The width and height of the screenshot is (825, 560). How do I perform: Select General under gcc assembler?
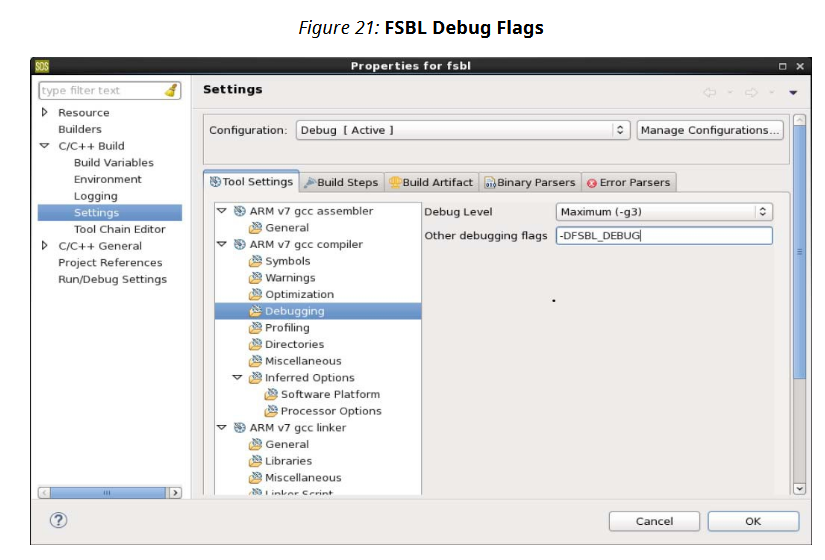[287, 228]
